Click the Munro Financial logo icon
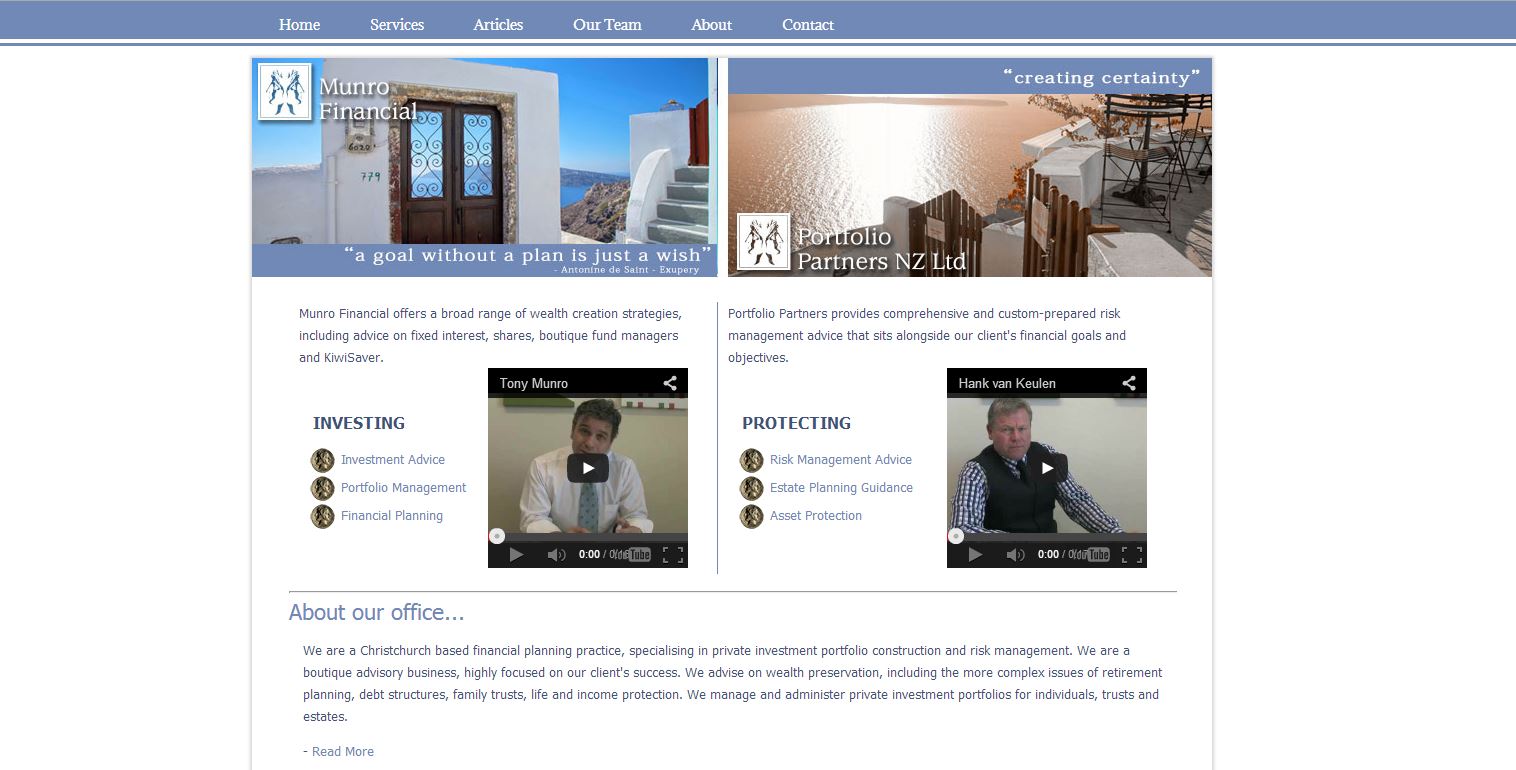The image size is (1516, 770). coord(285,92)
